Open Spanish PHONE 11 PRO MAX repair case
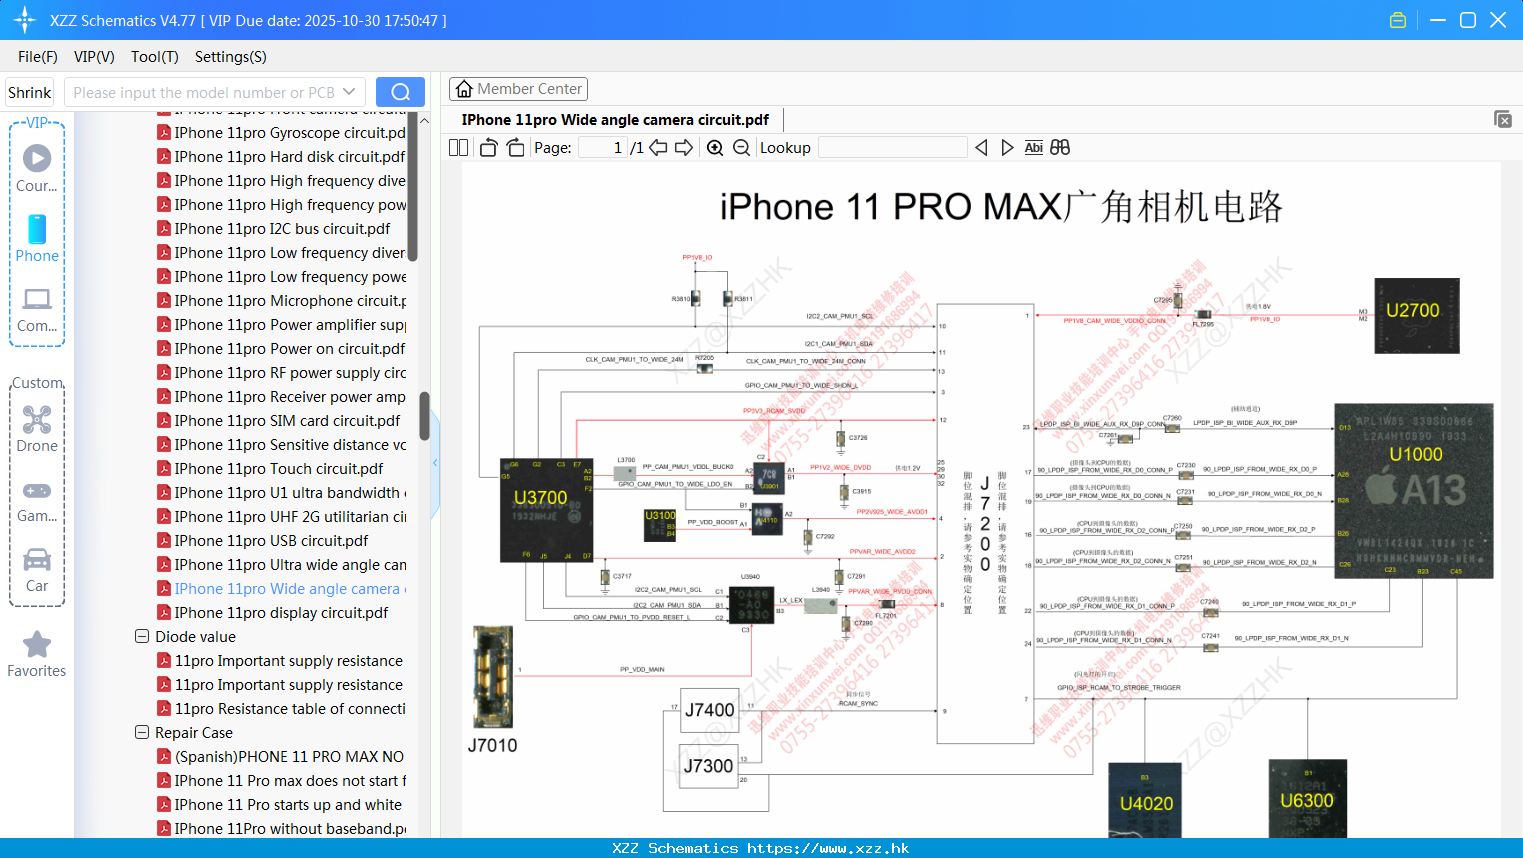This screenshot has height=858, width=1523. [x=282, y=756]
